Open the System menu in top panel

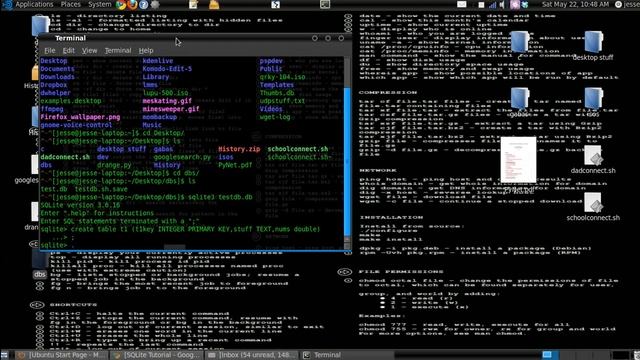click(100, 4)
